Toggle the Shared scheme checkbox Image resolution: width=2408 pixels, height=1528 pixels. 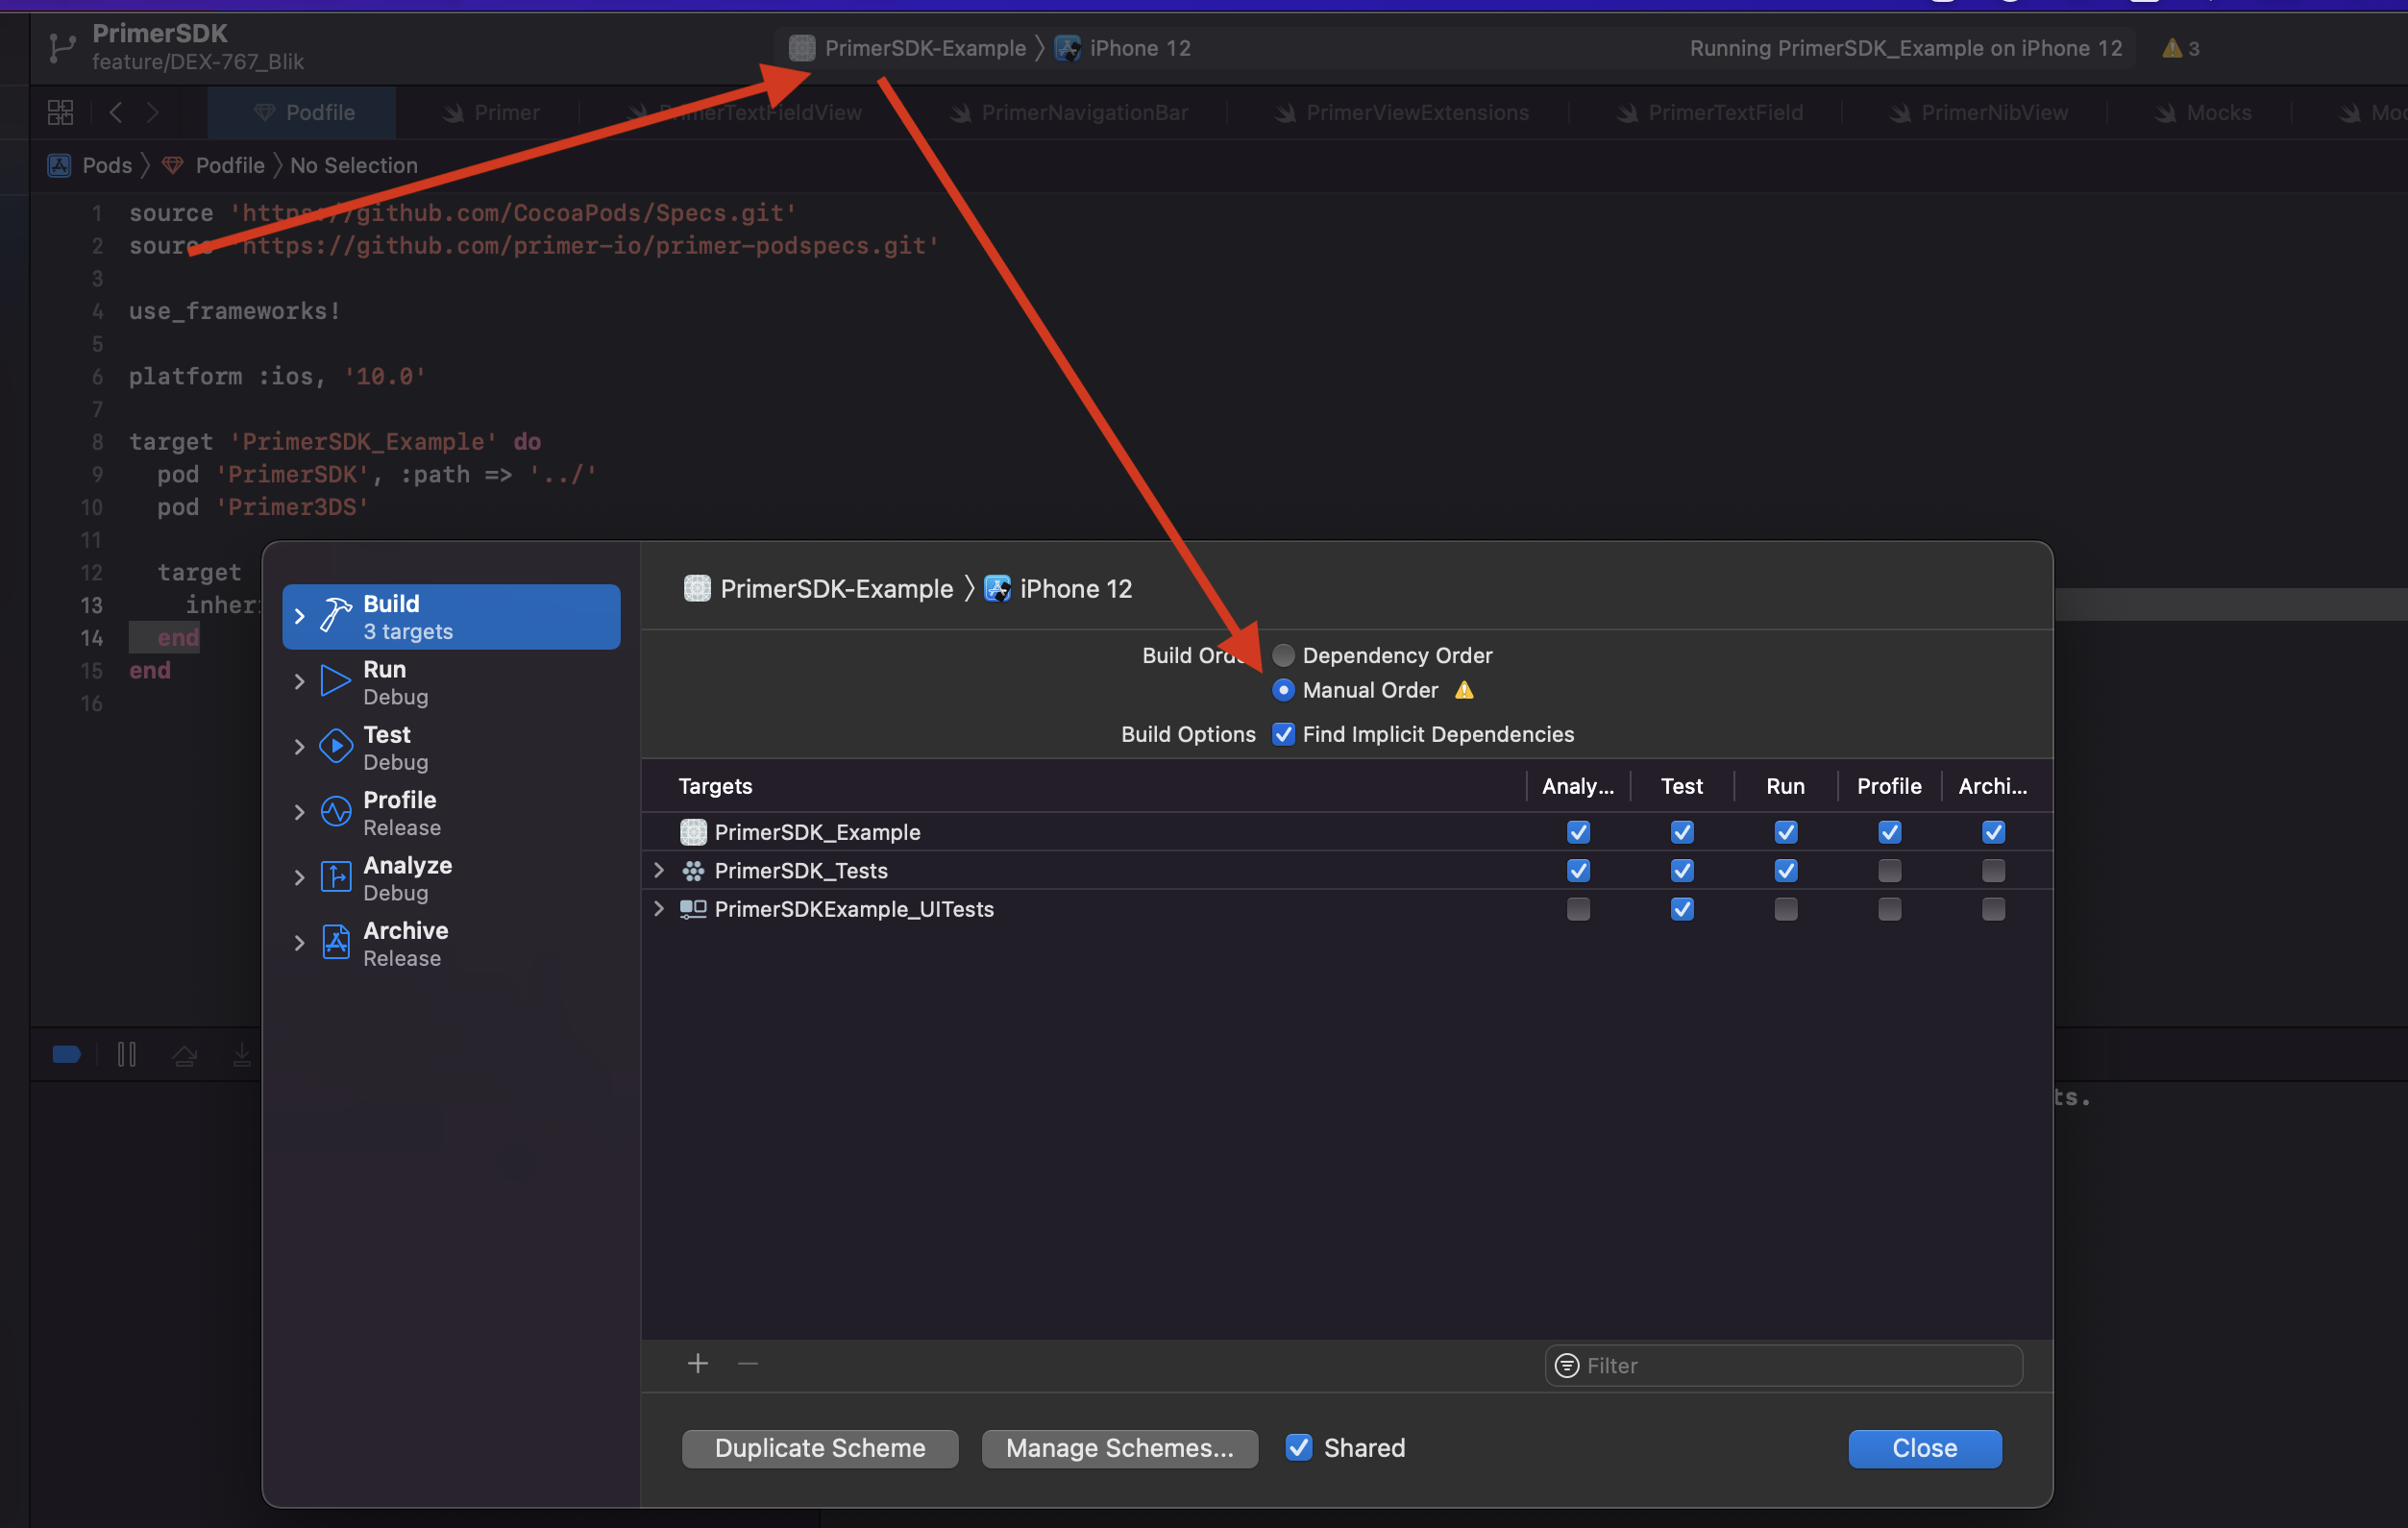pyautogui.click(x=1298, y=1447)
